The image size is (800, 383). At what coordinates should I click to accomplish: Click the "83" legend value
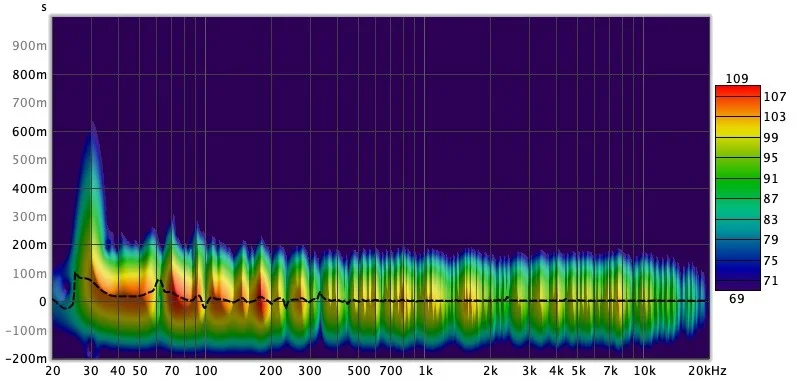coord(771,220)
